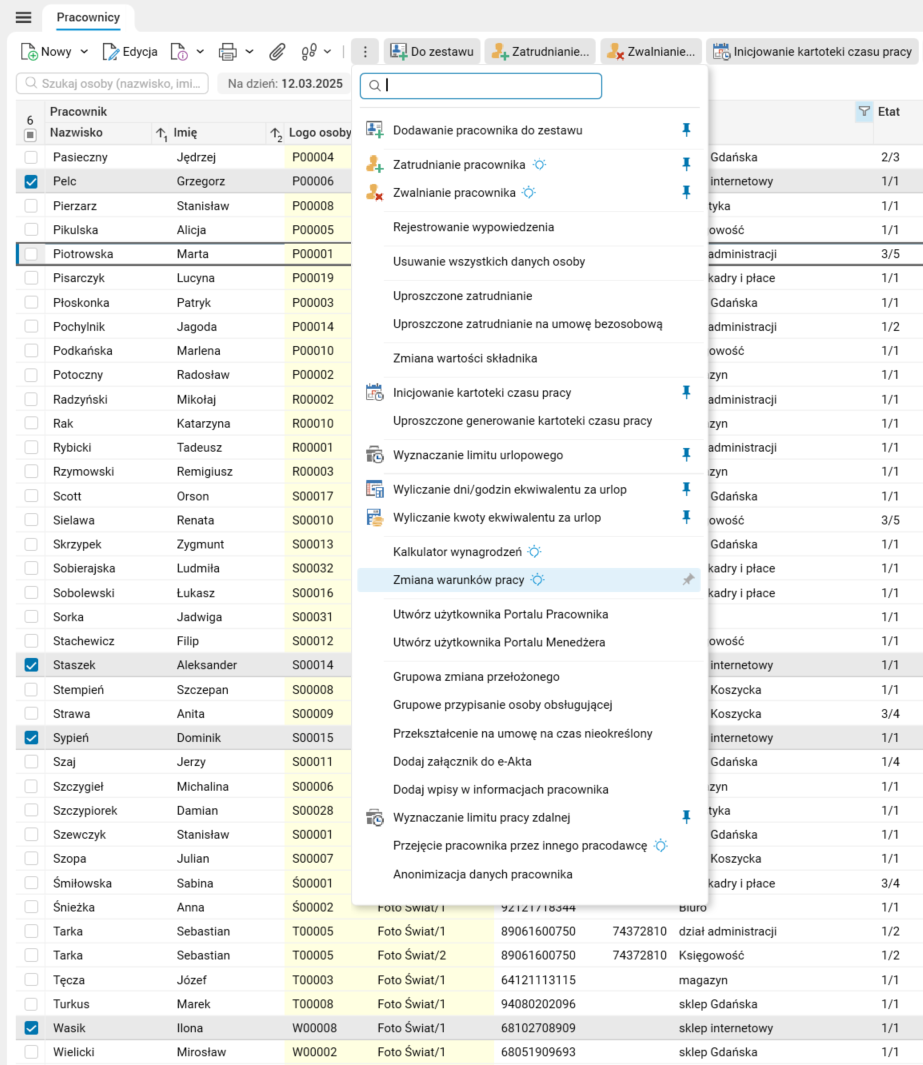This screenshot has height=1065, width=923.
Task: Click the filter icon beside Etat column
Action: 864,111
